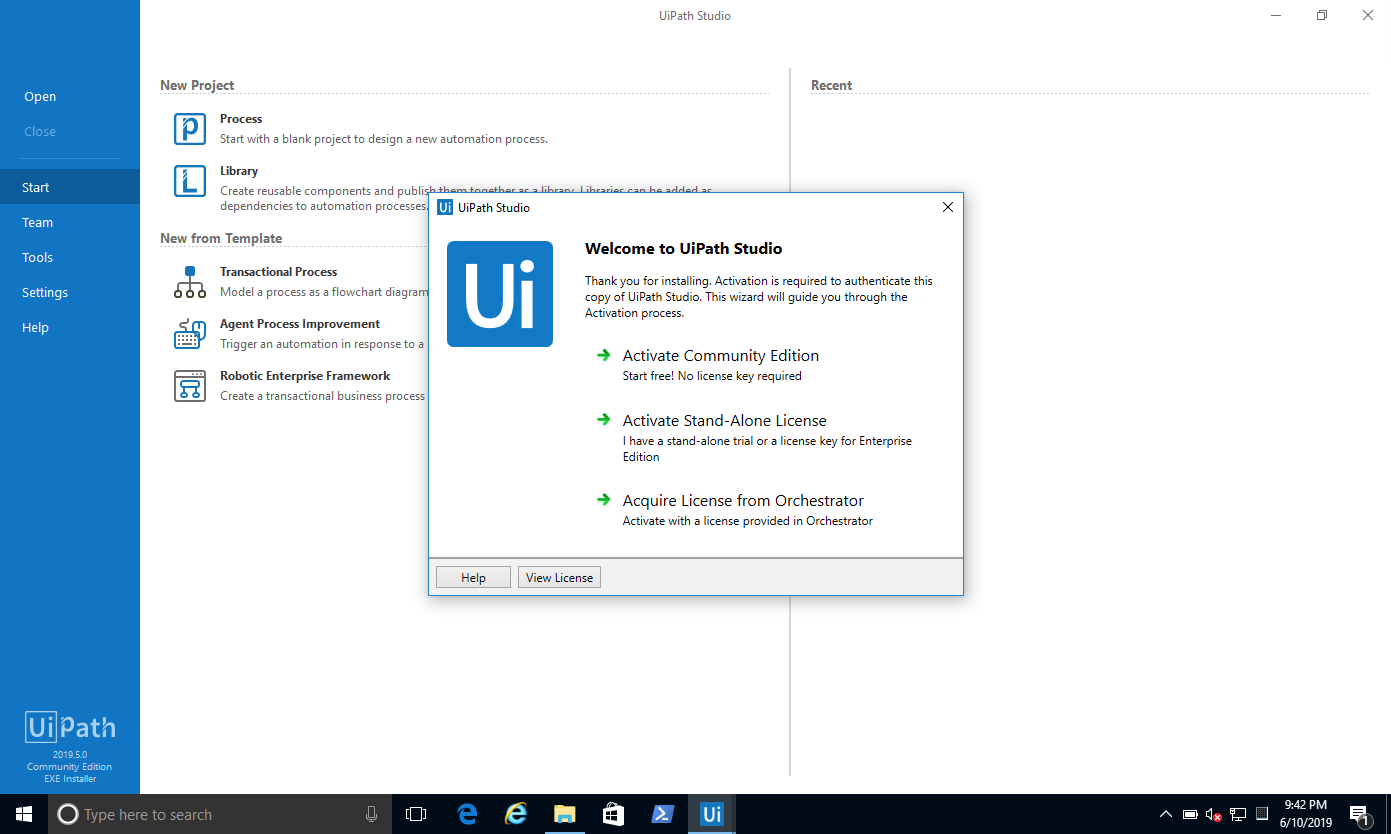Click the 'New Project' section heading
Screen dimensions: 1391x834
point(197,85)
